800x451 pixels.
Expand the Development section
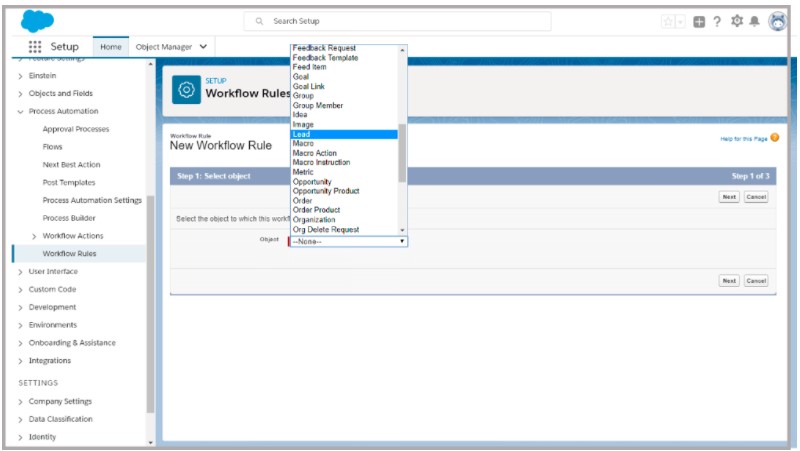(20, 308)
